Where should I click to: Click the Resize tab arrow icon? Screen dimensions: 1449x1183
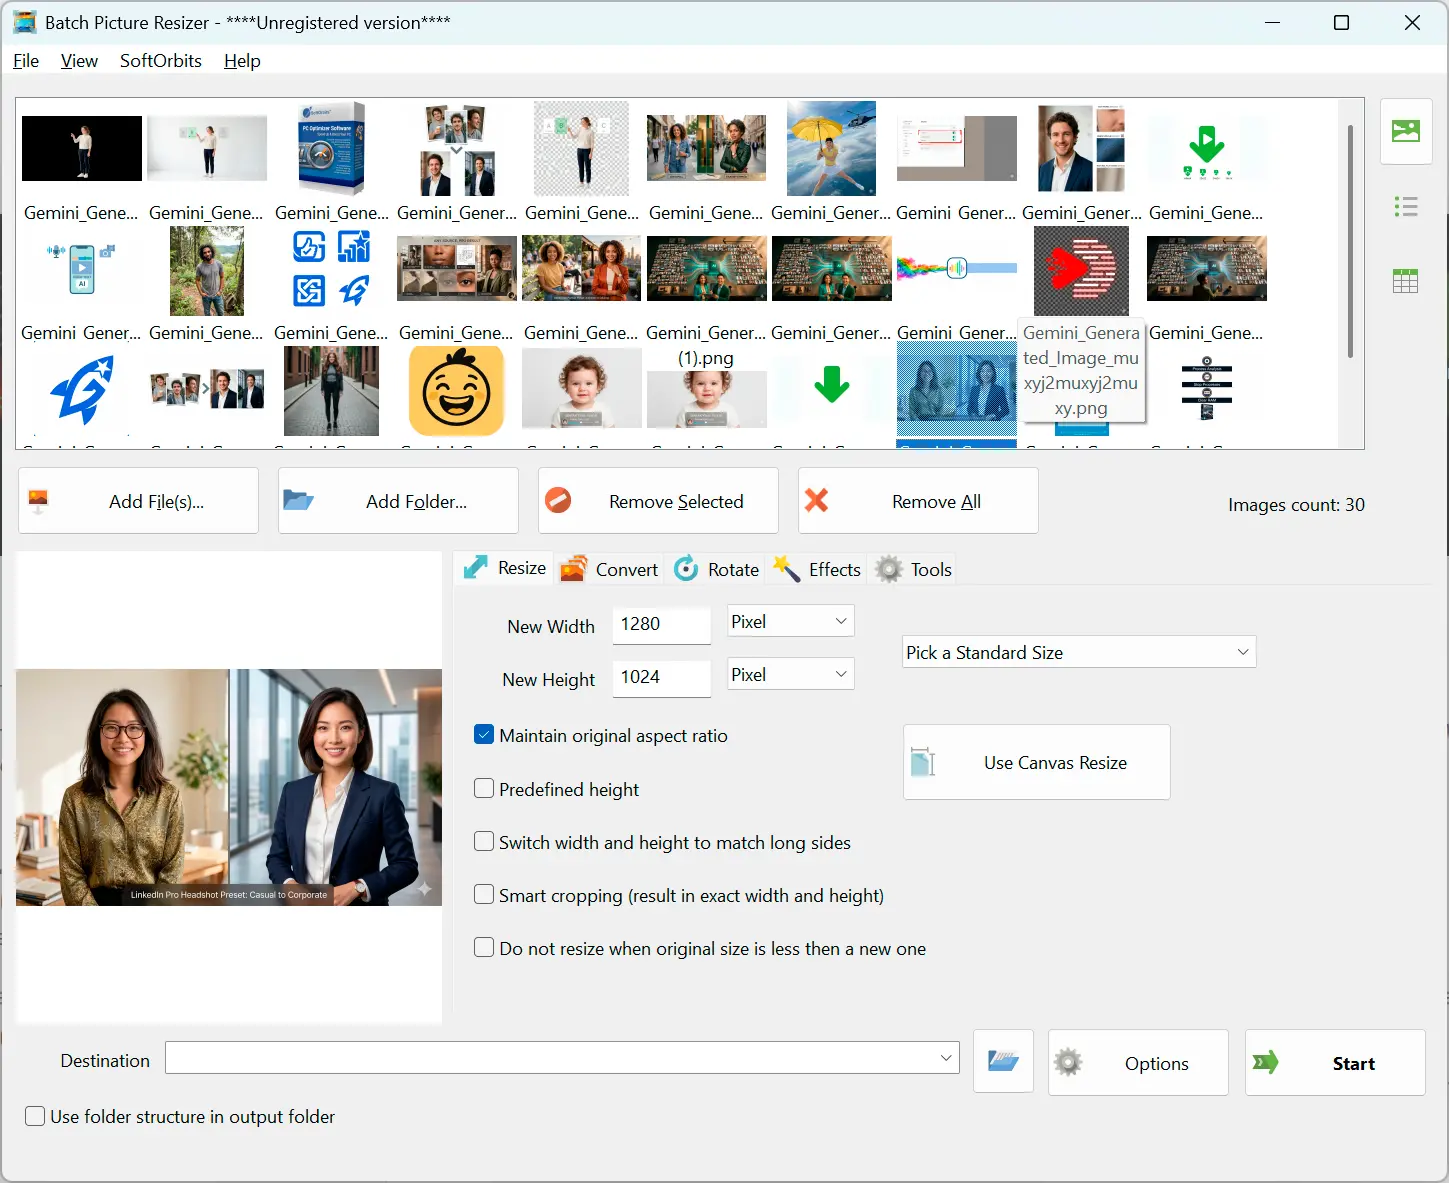click(x=475, y=569)
